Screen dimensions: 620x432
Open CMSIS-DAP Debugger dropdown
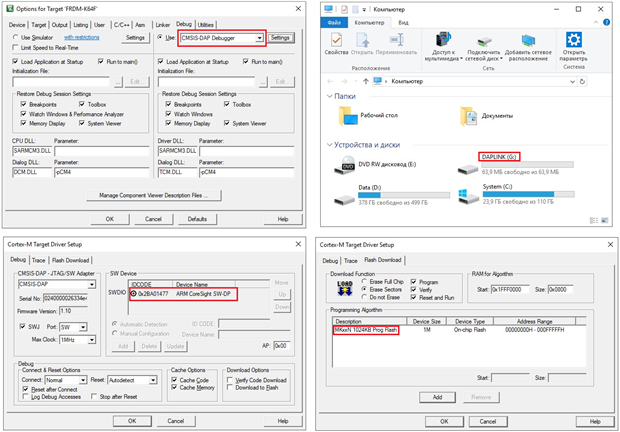pyautogui.click(x=259, y=38)
